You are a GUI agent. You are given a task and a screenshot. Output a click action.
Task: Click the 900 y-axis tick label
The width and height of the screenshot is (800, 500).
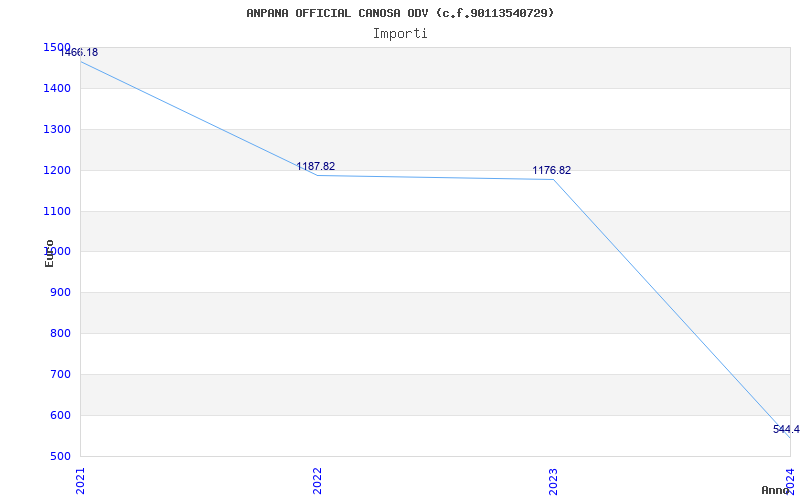click(x=60, y=293)
